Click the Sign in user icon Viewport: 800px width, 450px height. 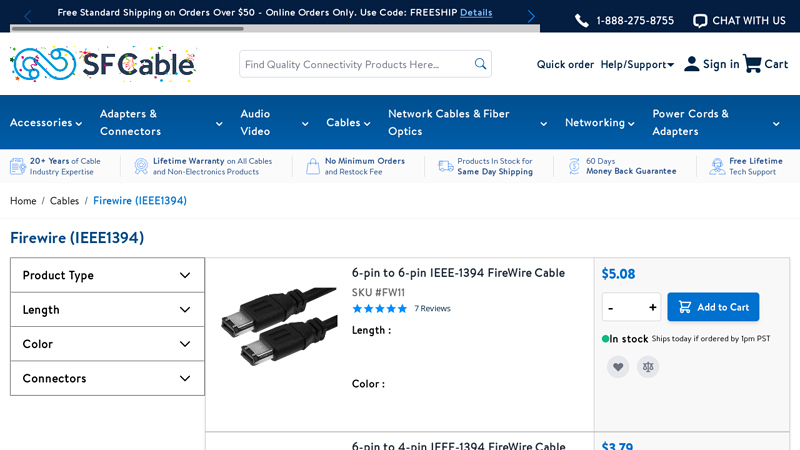coord(691,64)
